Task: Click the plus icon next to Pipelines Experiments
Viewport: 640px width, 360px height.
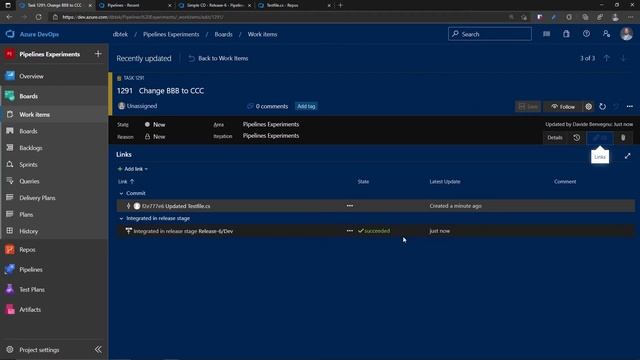Action: [x=98, y=54]
